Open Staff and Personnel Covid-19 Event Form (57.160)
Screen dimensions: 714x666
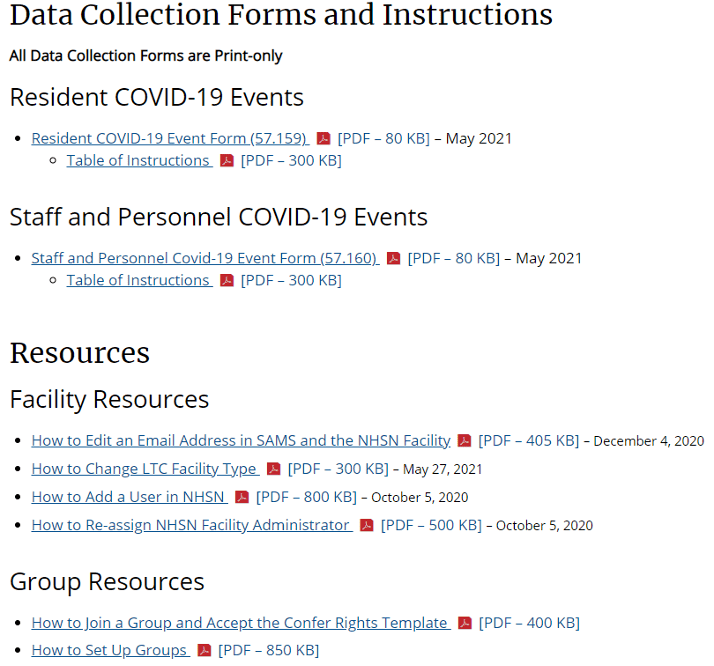pyautogui.click(x=203, y=259)
